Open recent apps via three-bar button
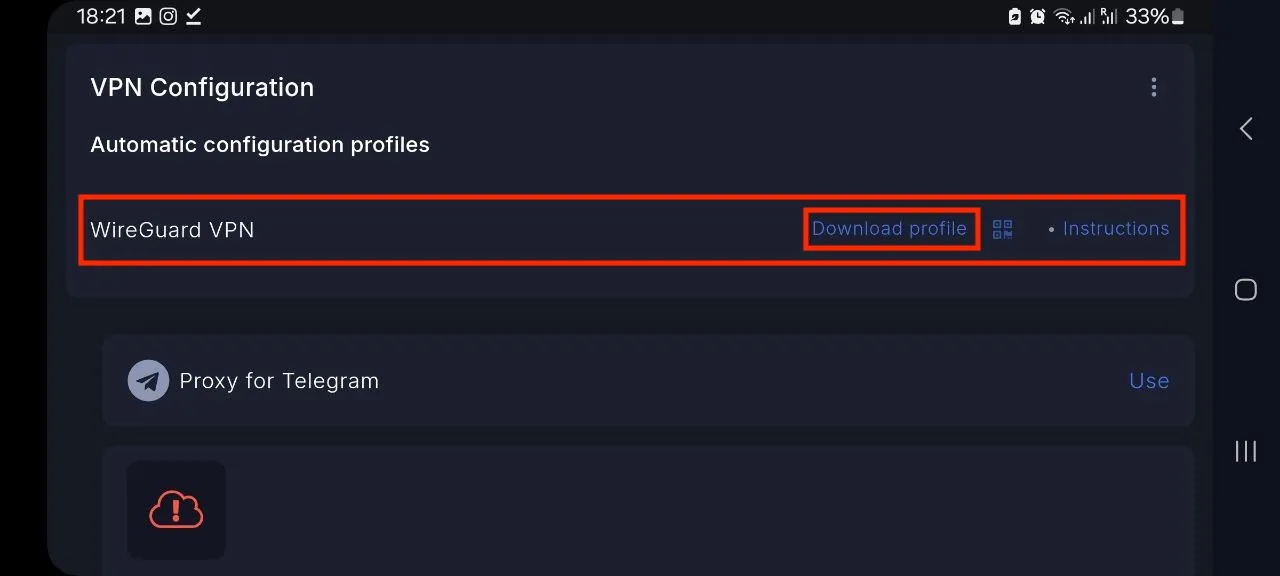This screenshot has height=576, width=1280. coord(1246,451)
